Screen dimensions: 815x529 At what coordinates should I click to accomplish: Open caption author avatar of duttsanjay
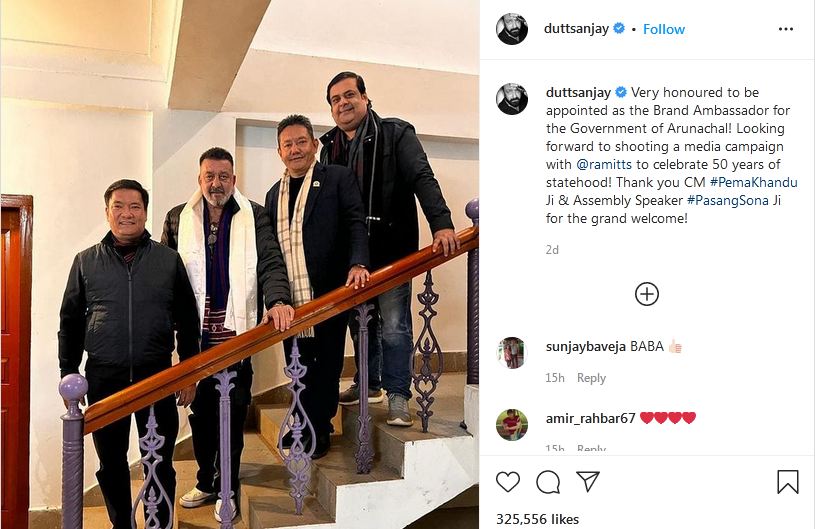[x=512, y=99]
